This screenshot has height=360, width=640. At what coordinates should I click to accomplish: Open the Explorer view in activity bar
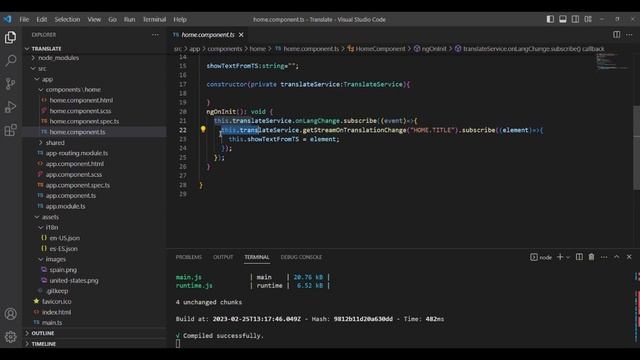(x=11, y=38)
